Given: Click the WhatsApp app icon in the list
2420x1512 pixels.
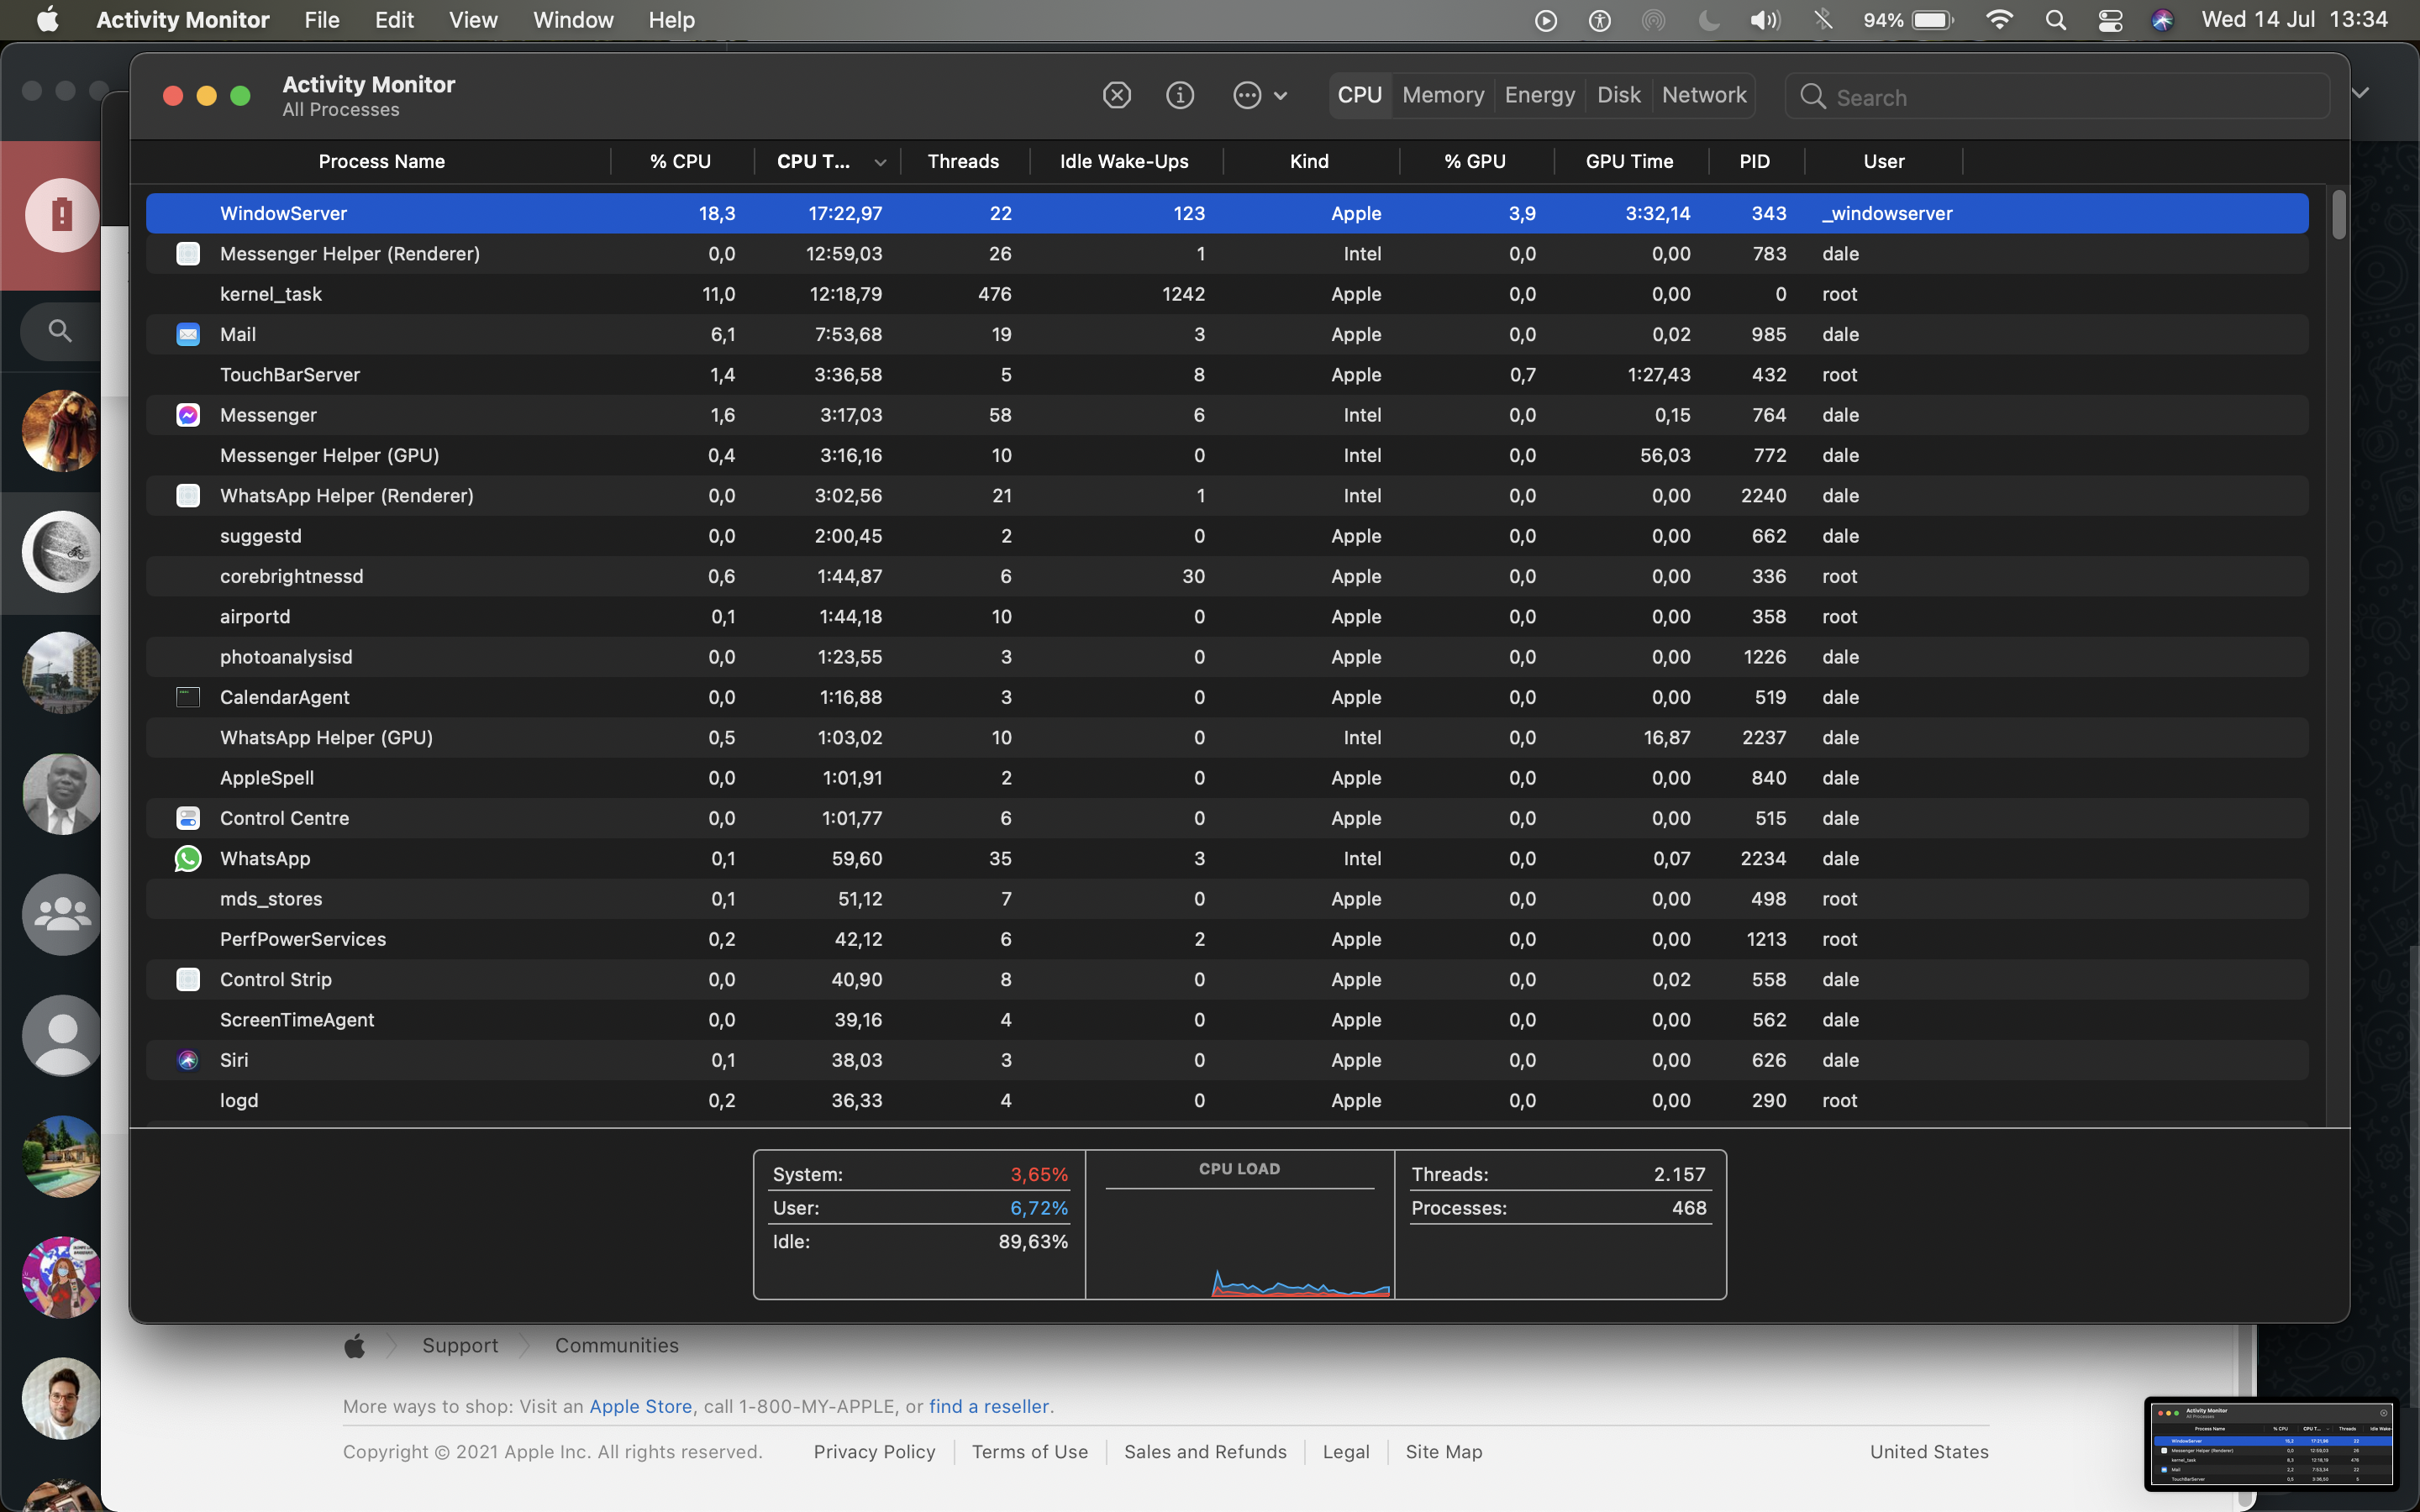Looking at the screenshot, I should (x=188, y=858).
